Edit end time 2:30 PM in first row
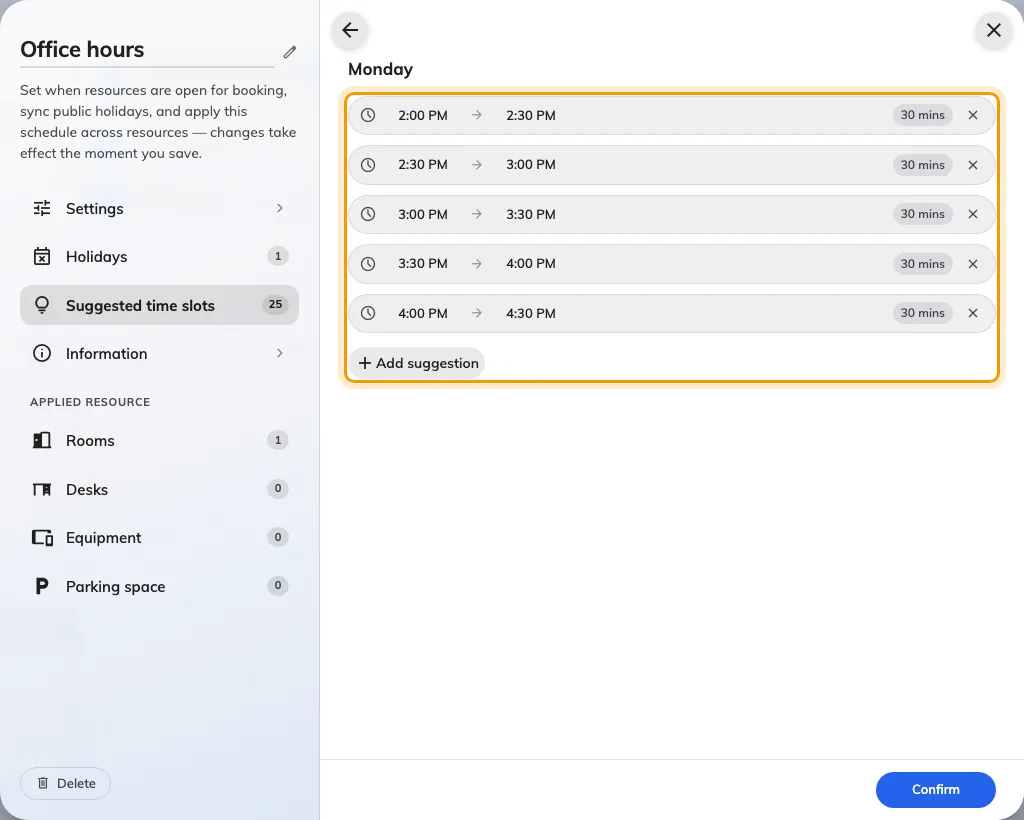This screenshot has height=820, width=1024. [530, 115]
